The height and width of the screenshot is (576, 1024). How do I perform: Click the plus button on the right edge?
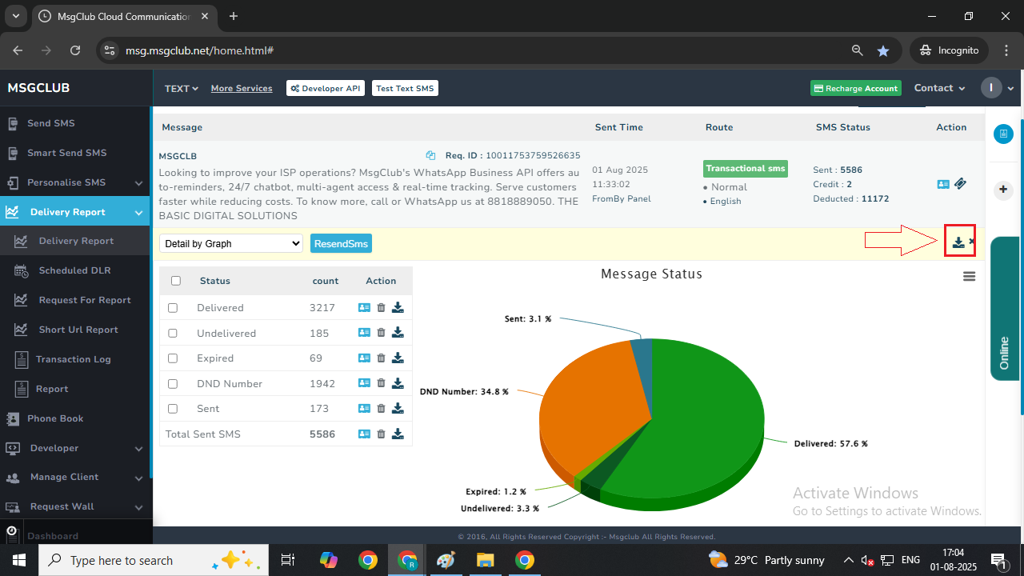[x=1004, y=190]
